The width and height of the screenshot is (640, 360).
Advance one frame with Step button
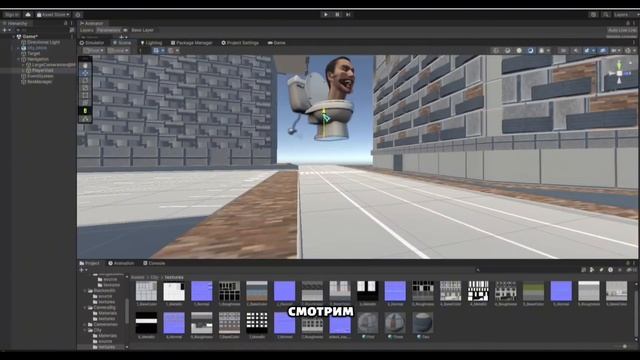[348, 14]
